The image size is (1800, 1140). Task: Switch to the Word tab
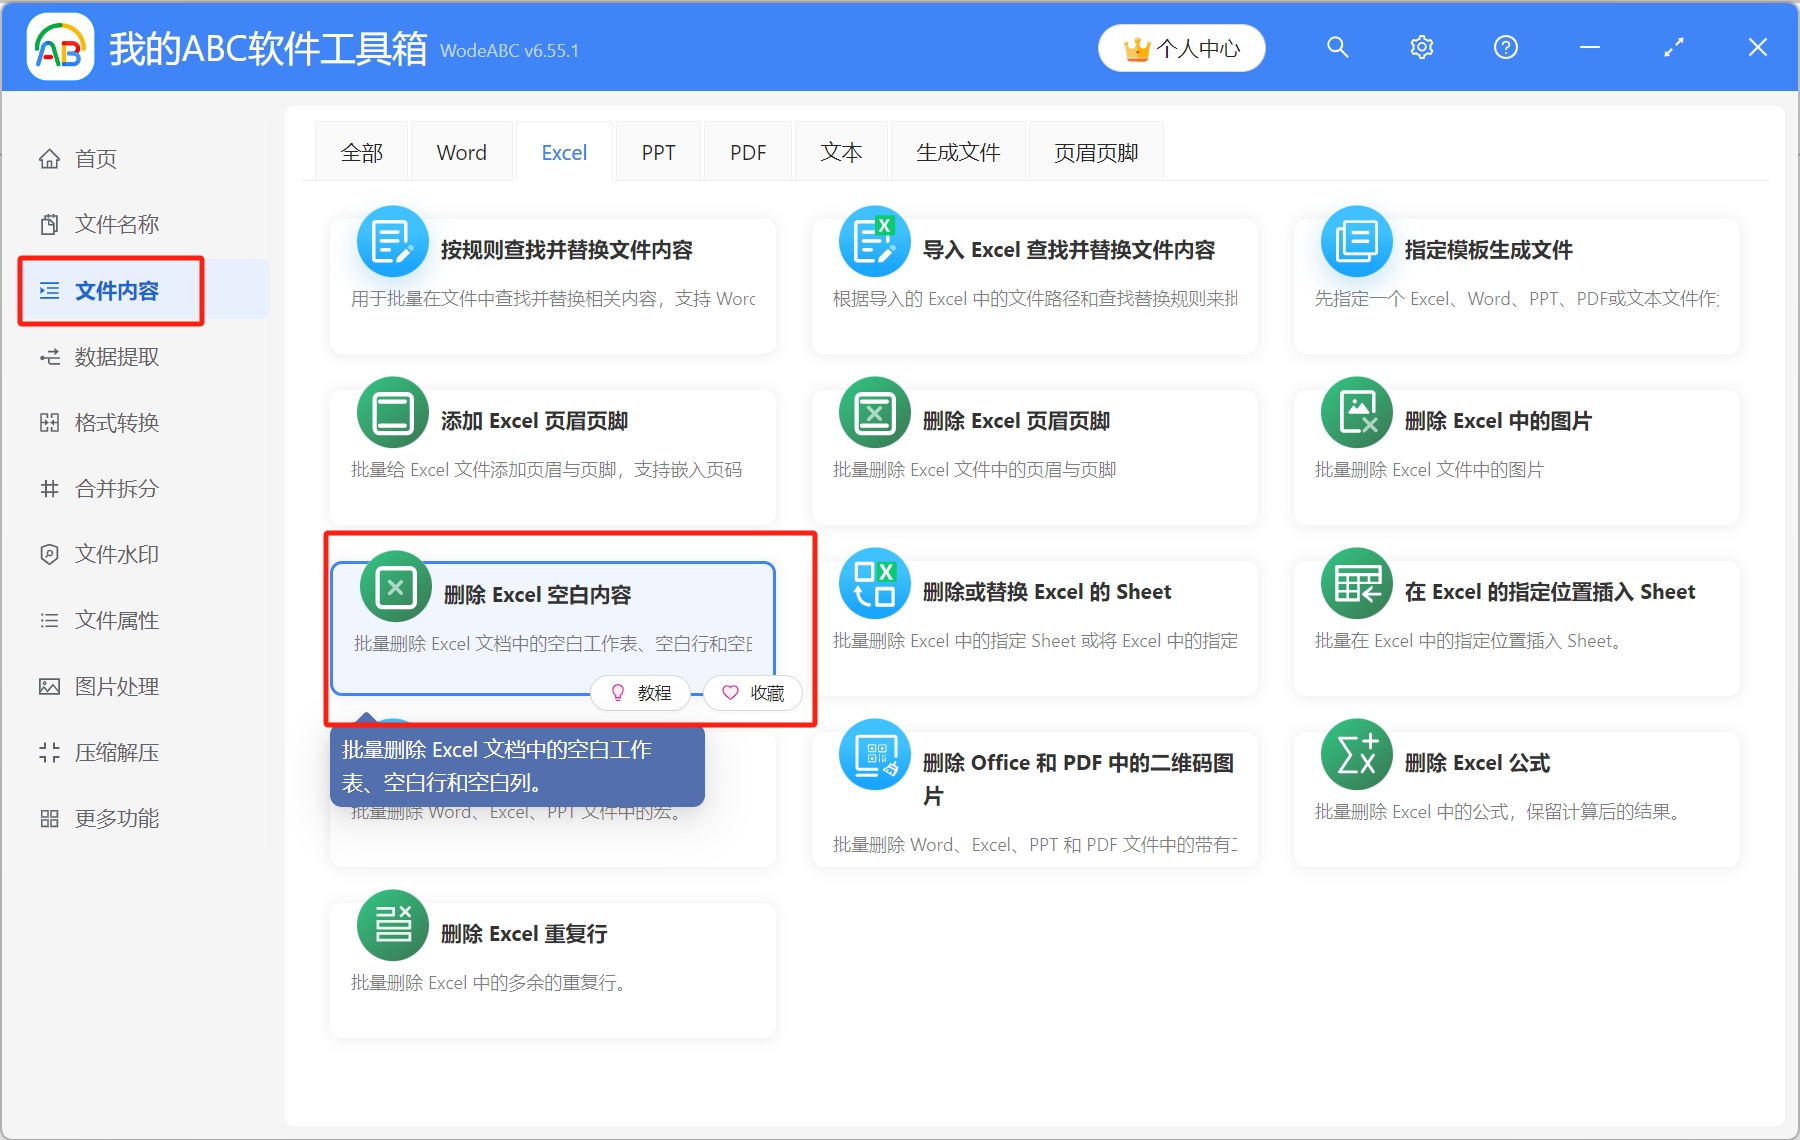point(461,151)
